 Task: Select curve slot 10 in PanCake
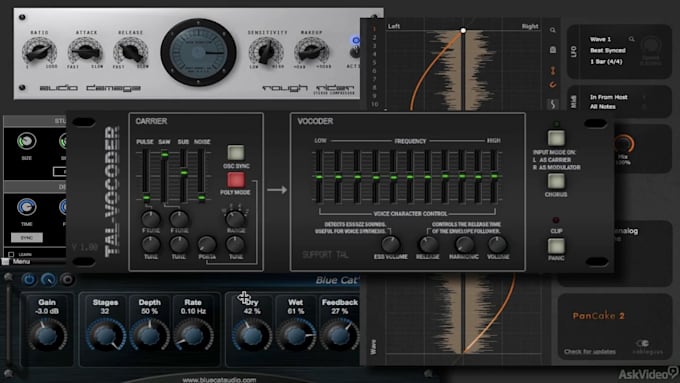[x=375, y=104]
